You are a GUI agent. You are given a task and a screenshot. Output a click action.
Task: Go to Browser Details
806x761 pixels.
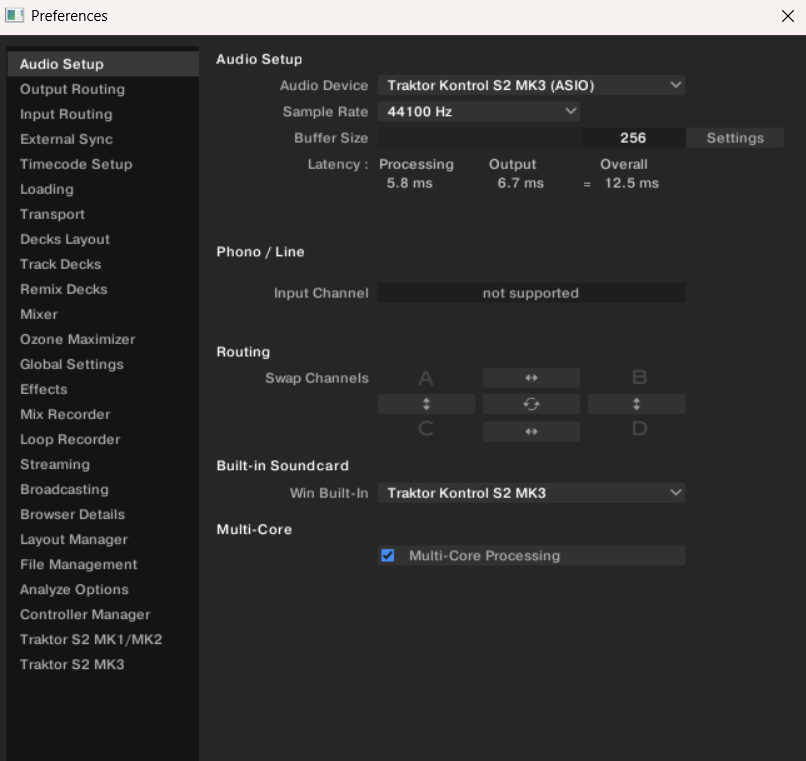pos(103,515)
